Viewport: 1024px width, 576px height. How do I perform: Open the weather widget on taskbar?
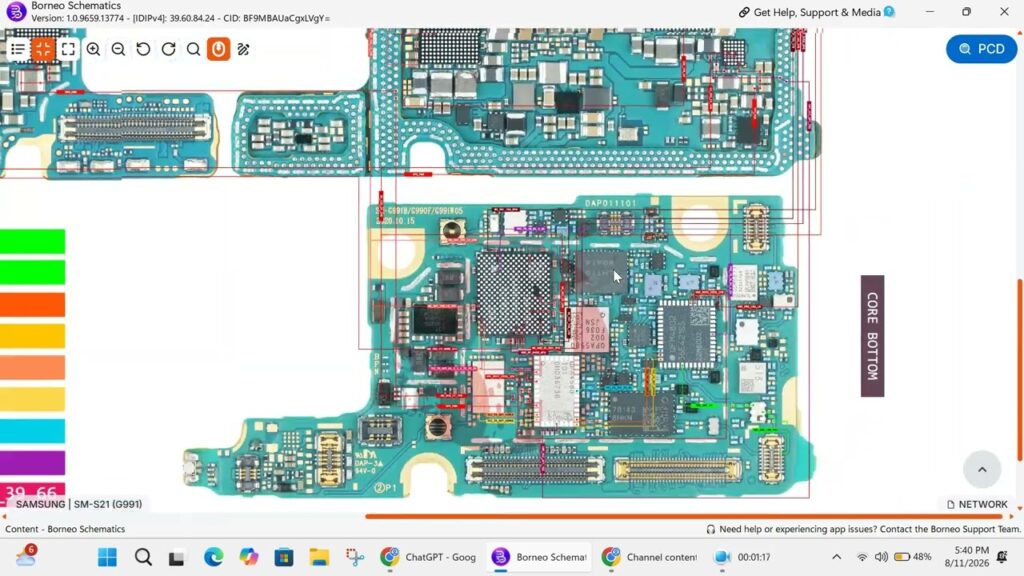26,556
